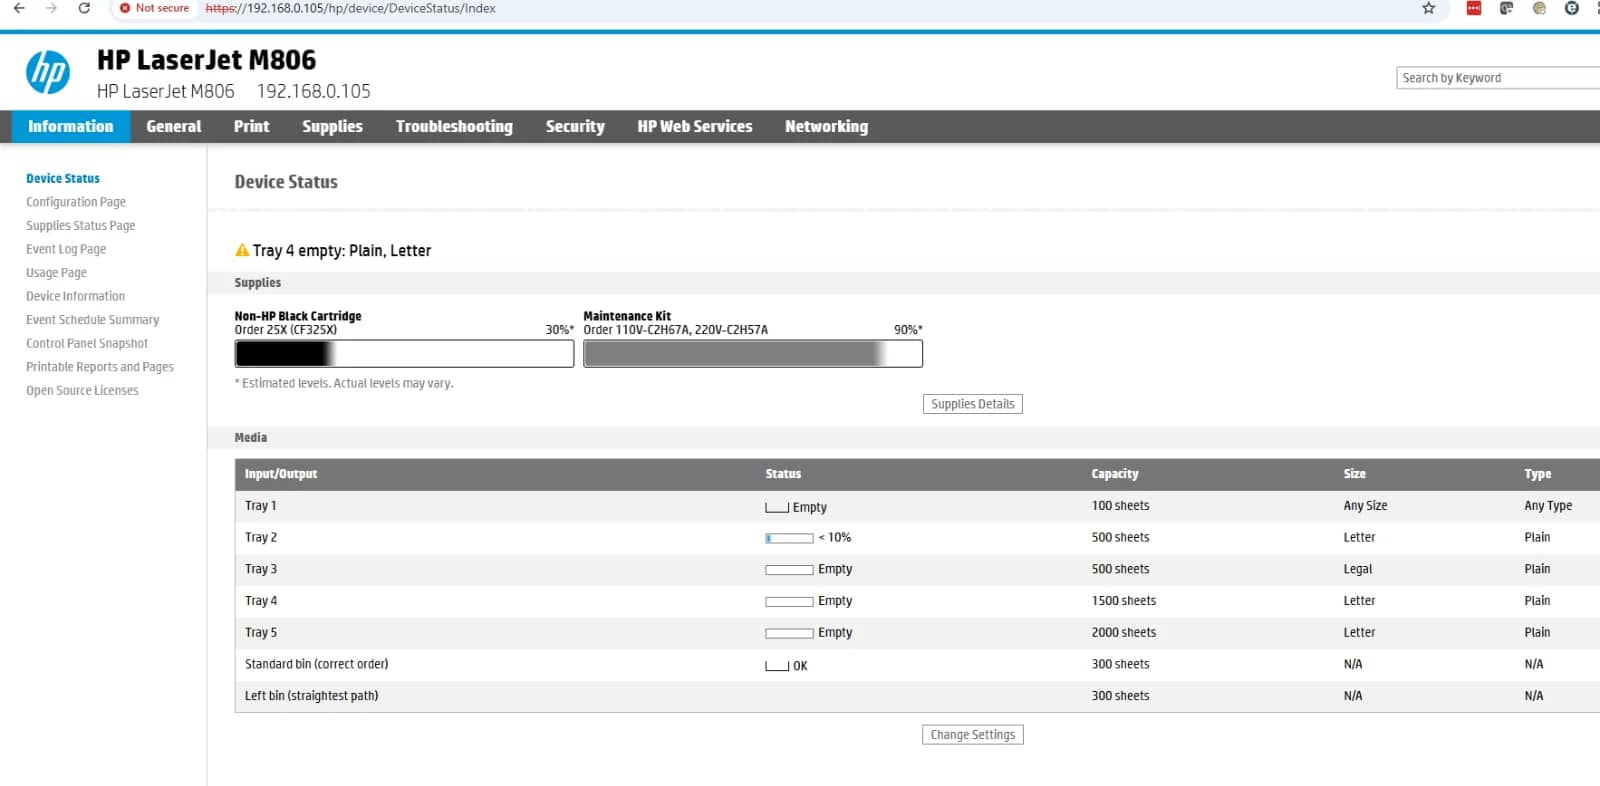Select Device Status in the sidebar
Screen dimensions: 1600x786
pos(63,179)
